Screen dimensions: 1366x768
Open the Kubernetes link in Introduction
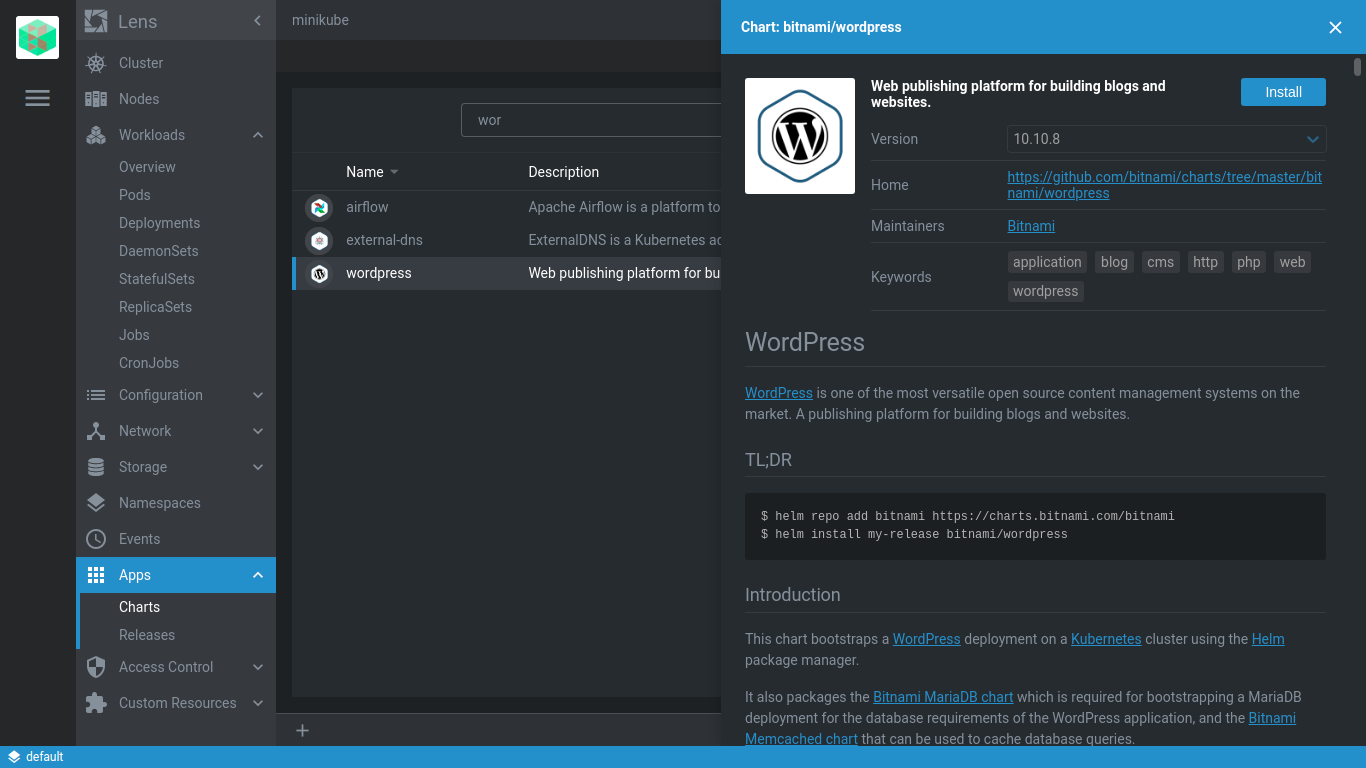(x=1106, y=639)
